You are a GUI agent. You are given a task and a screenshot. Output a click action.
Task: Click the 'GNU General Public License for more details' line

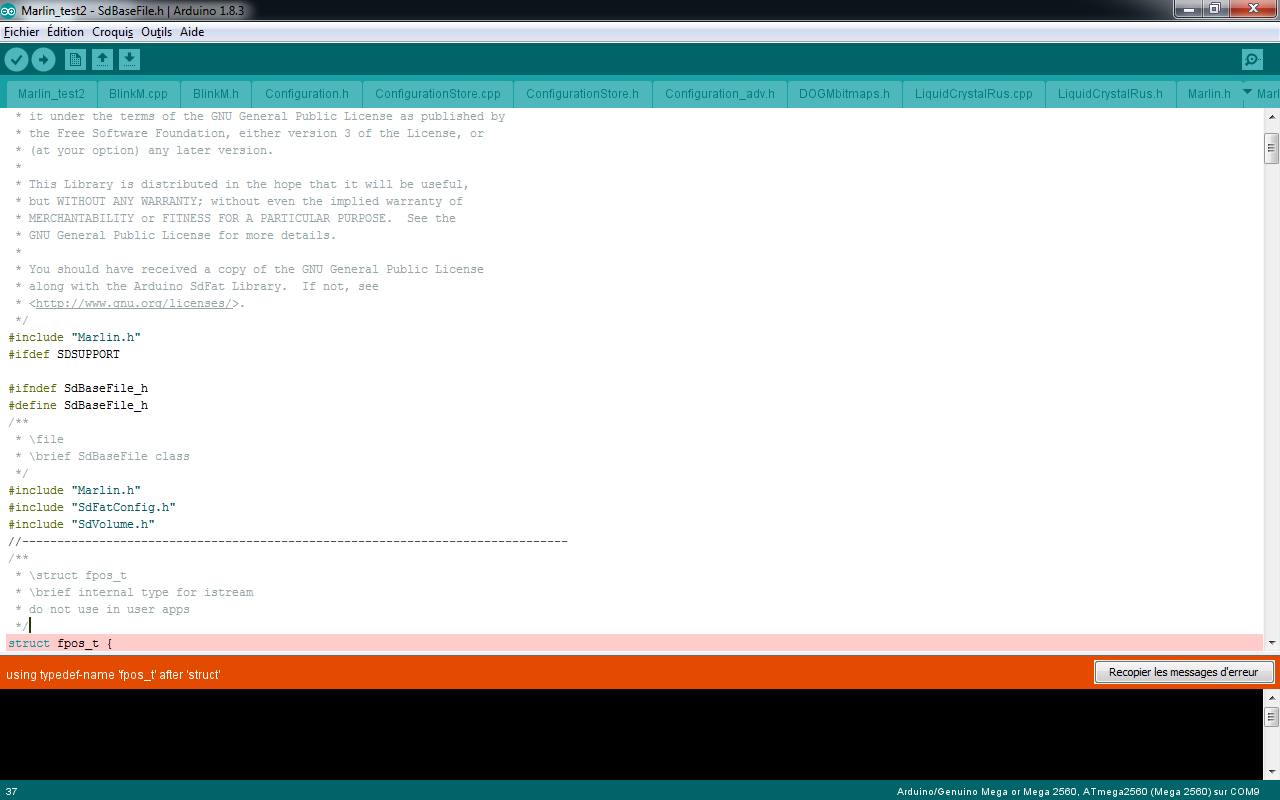176,235
